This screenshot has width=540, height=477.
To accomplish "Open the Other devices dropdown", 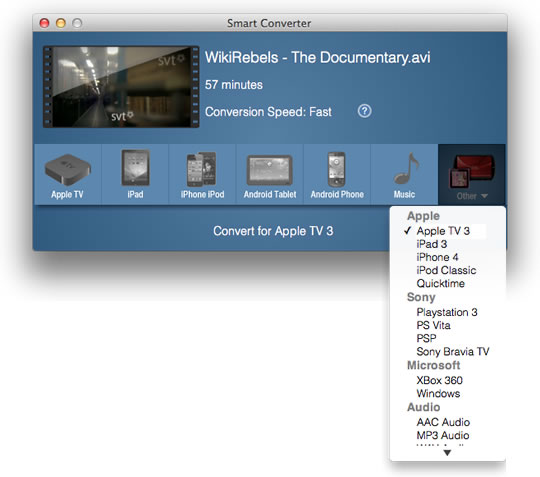I will click(x=471, y=175).
